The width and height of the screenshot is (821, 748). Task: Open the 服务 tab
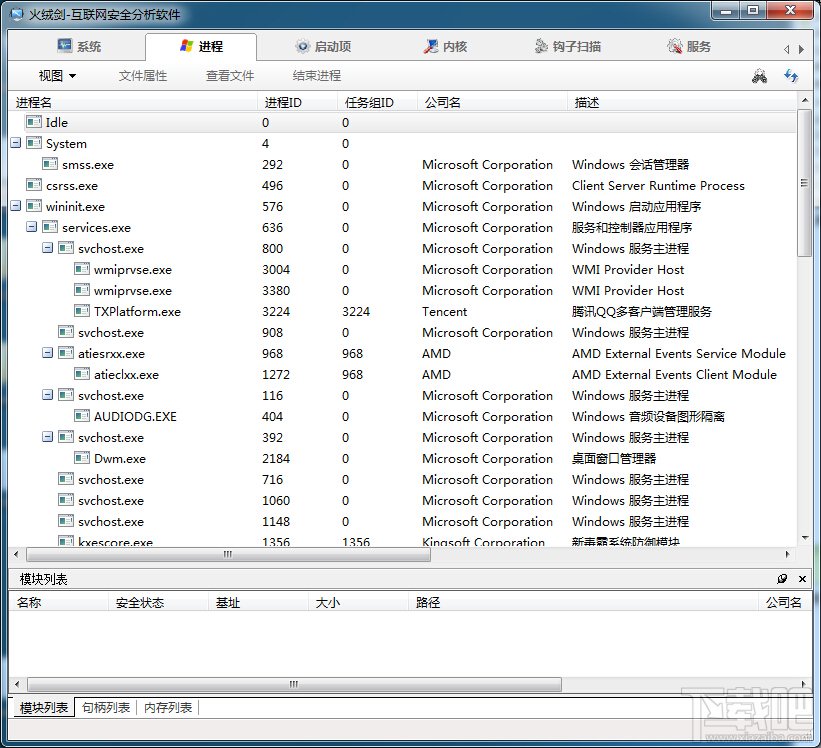[x=689, y=47]
